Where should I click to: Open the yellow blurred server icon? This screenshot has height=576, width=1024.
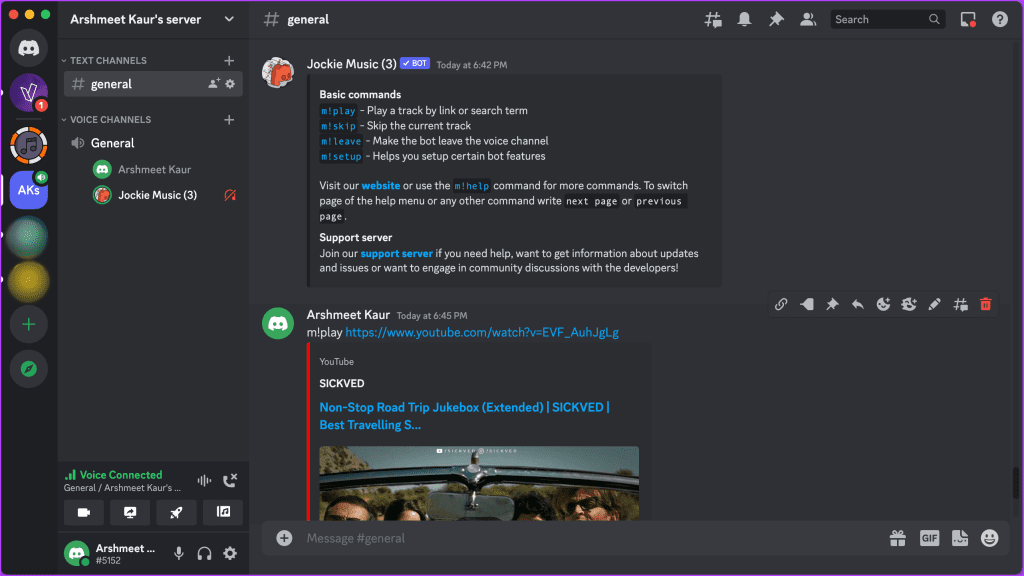29,280
